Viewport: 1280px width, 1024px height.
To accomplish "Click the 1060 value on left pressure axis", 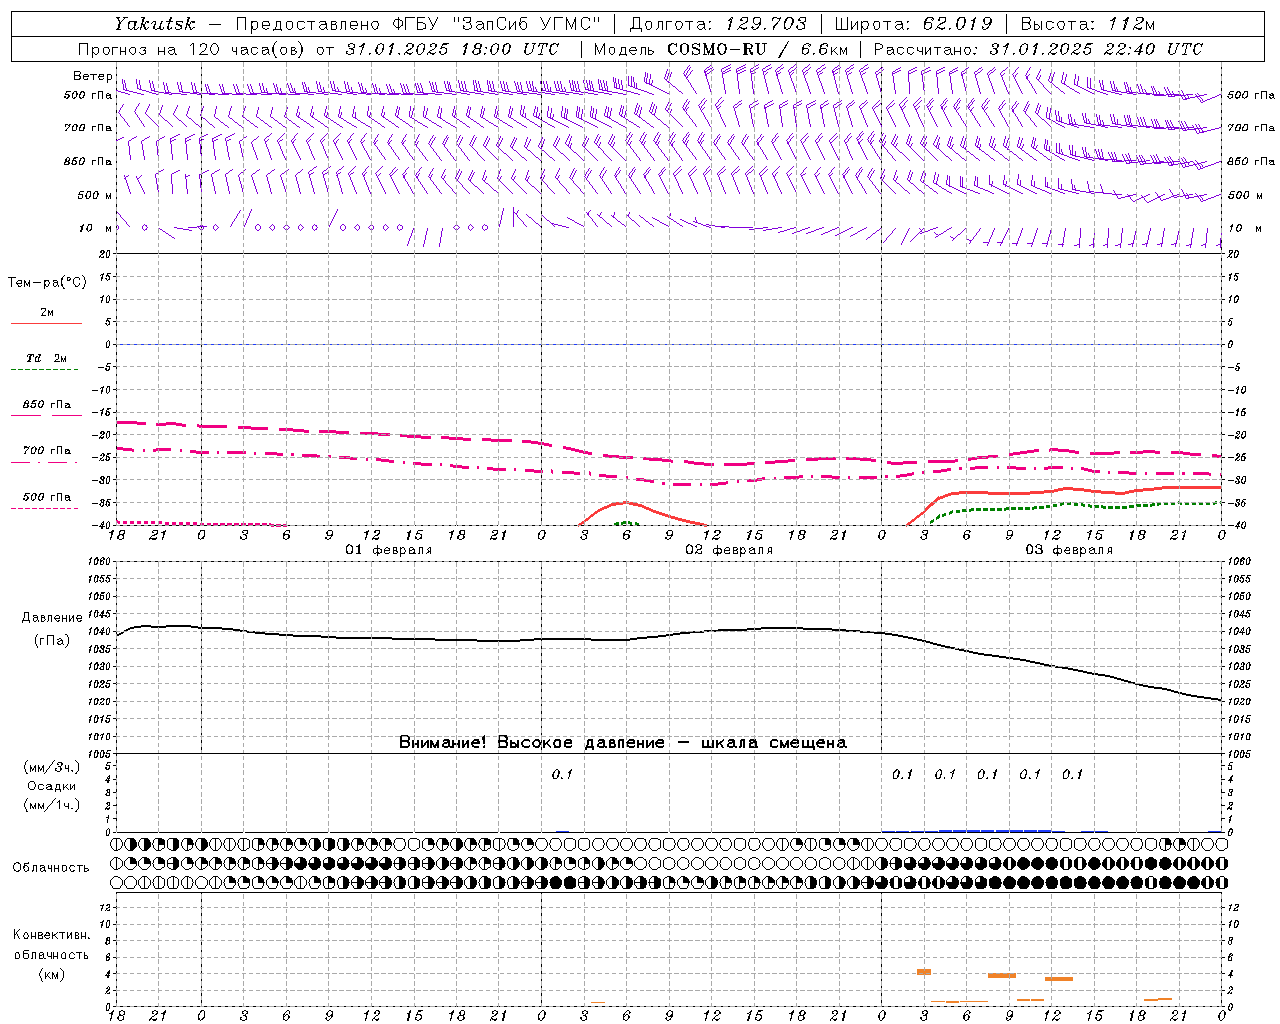I will click(x=101, y=562).
